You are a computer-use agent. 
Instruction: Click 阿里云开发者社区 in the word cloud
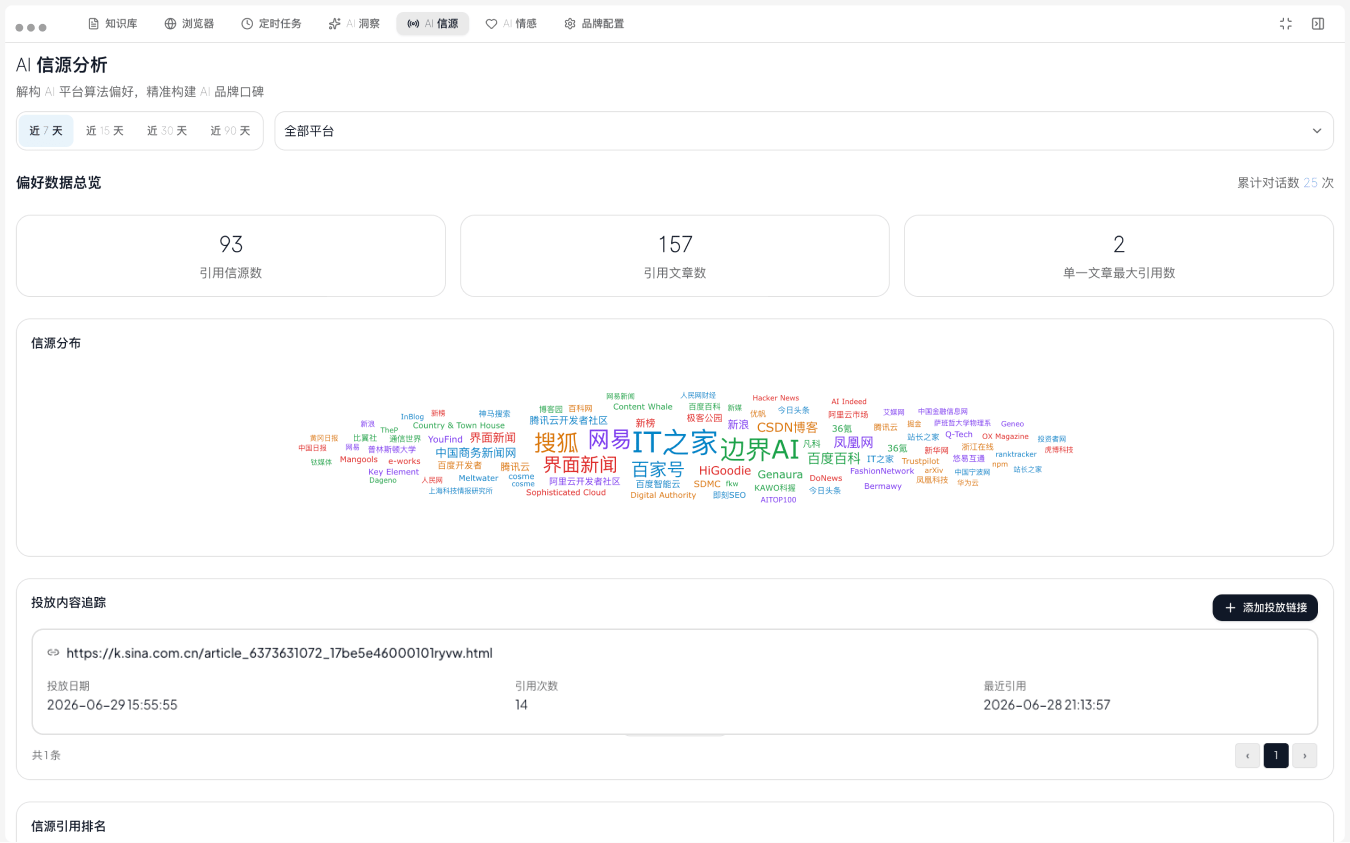pyautogui.click(x=585, y=482)
